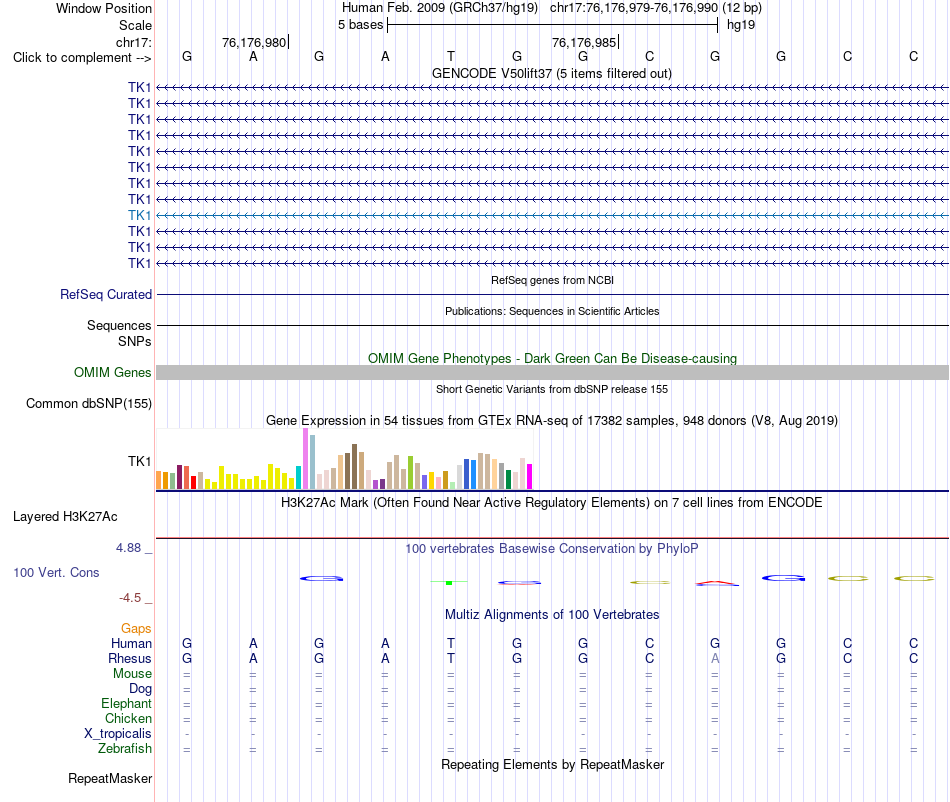Viewport: 950px width, 802px height.
Task: Click the Layered H3K27Ac track label
Action: pyautogui.click(x=65, y=517)
